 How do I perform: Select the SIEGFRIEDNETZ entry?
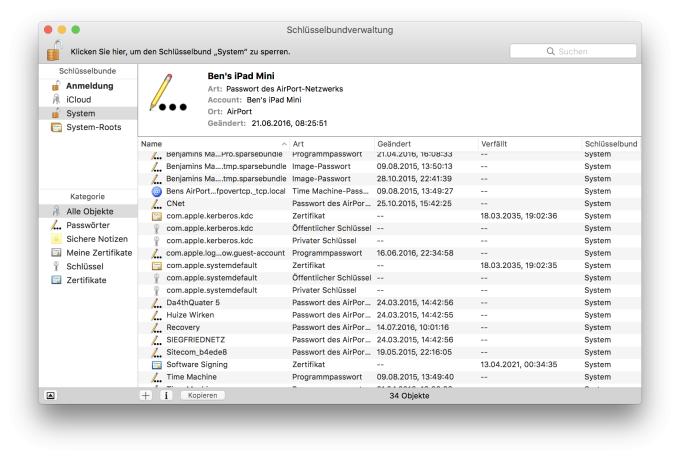click(x=389, y=340)
